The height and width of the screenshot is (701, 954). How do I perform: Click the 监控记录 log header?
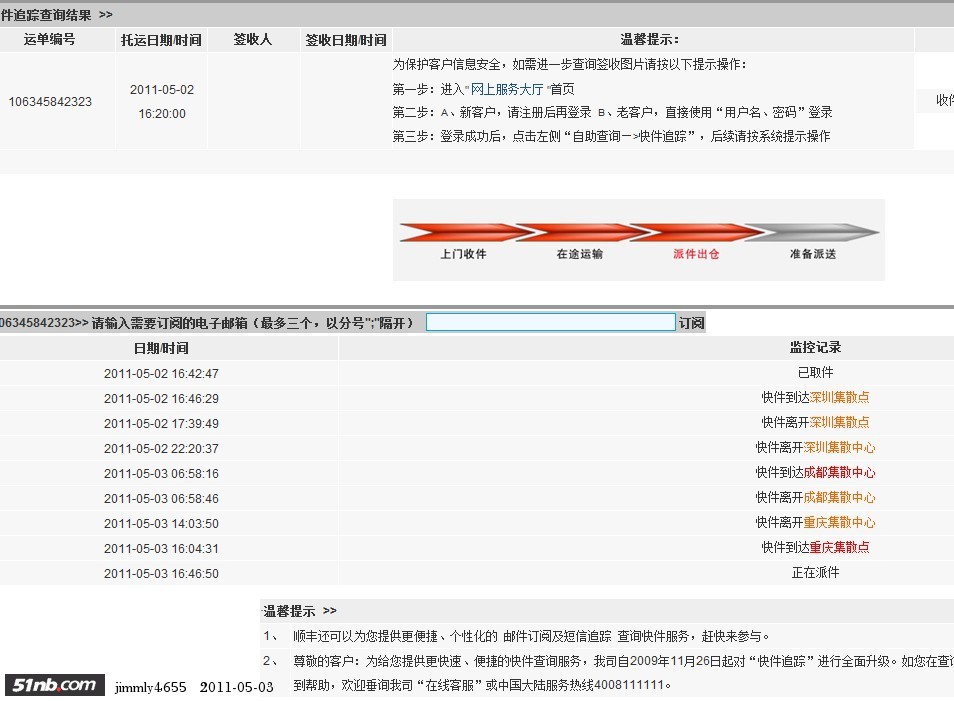[x=815, y=347]
